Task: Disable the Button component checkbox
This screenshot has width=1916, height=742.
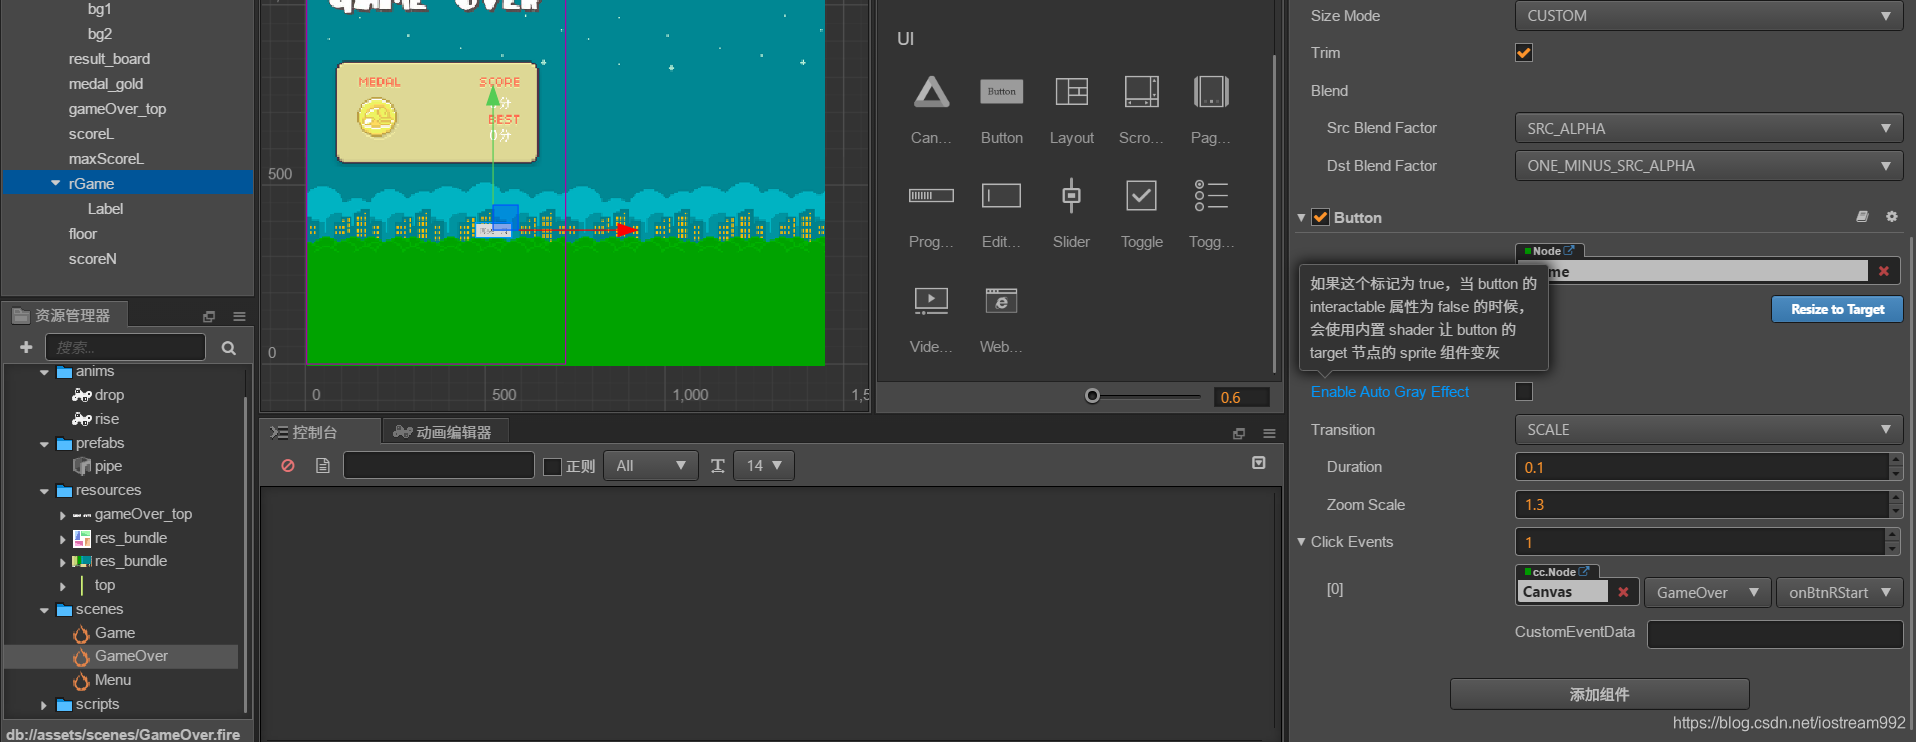Action: (x=1321, y=217)
